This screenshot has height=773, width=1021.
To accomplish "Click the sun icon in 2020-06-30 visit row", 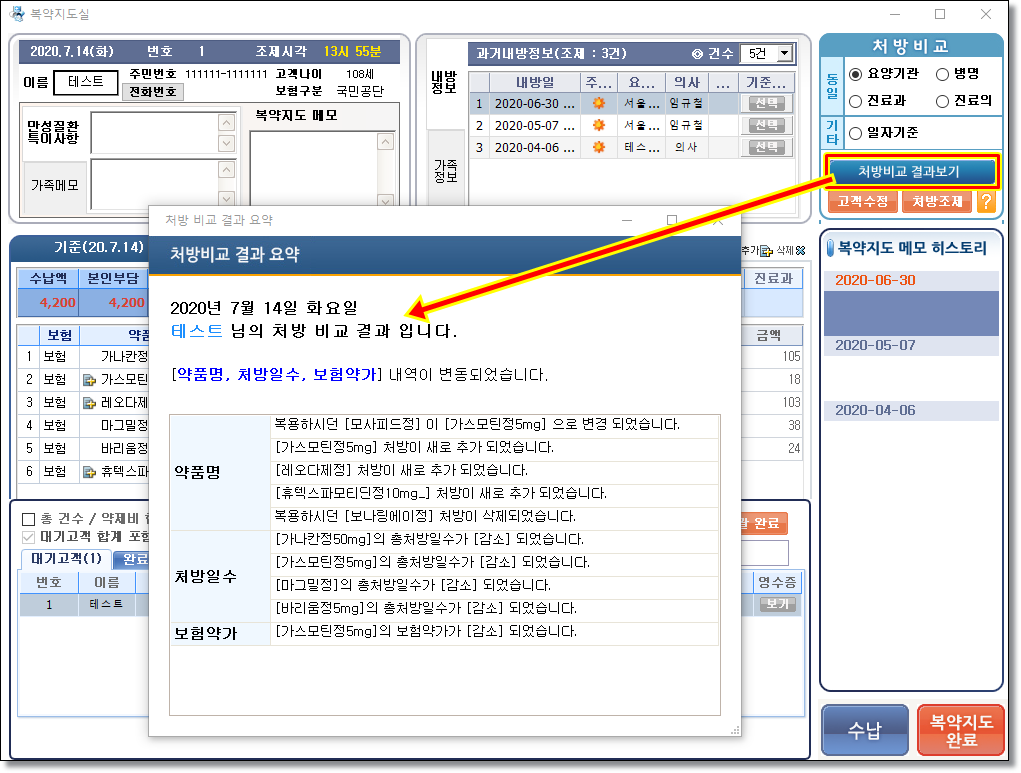I will (598, 103).
